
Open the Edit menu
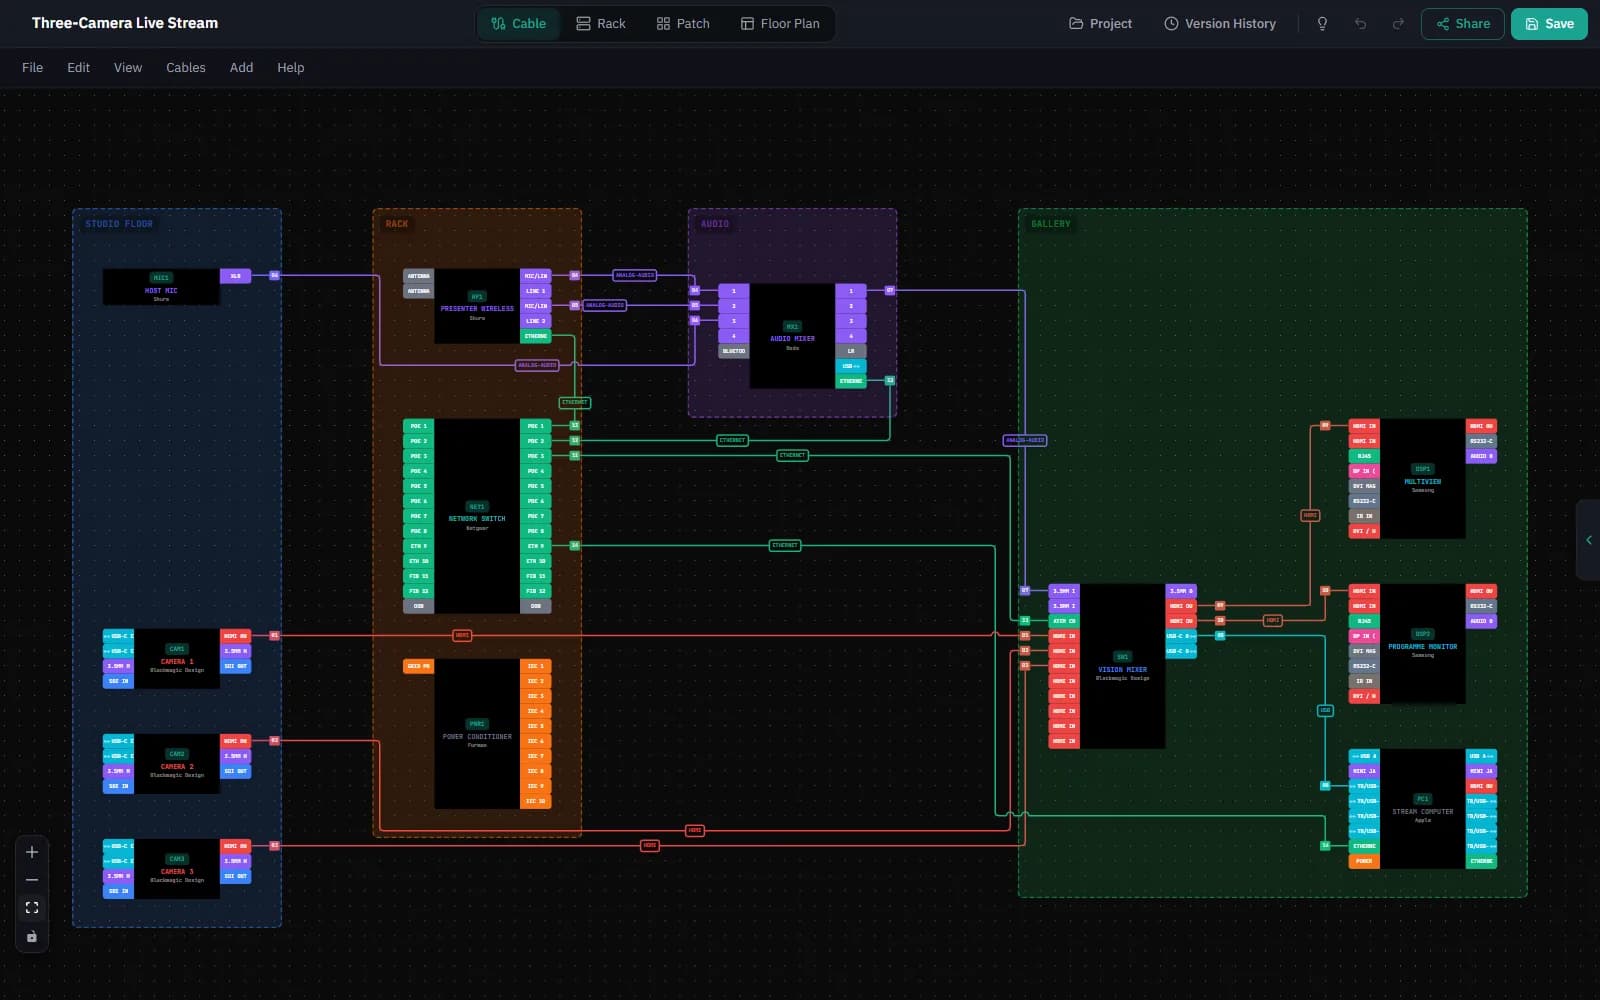(x=78, y=68)
